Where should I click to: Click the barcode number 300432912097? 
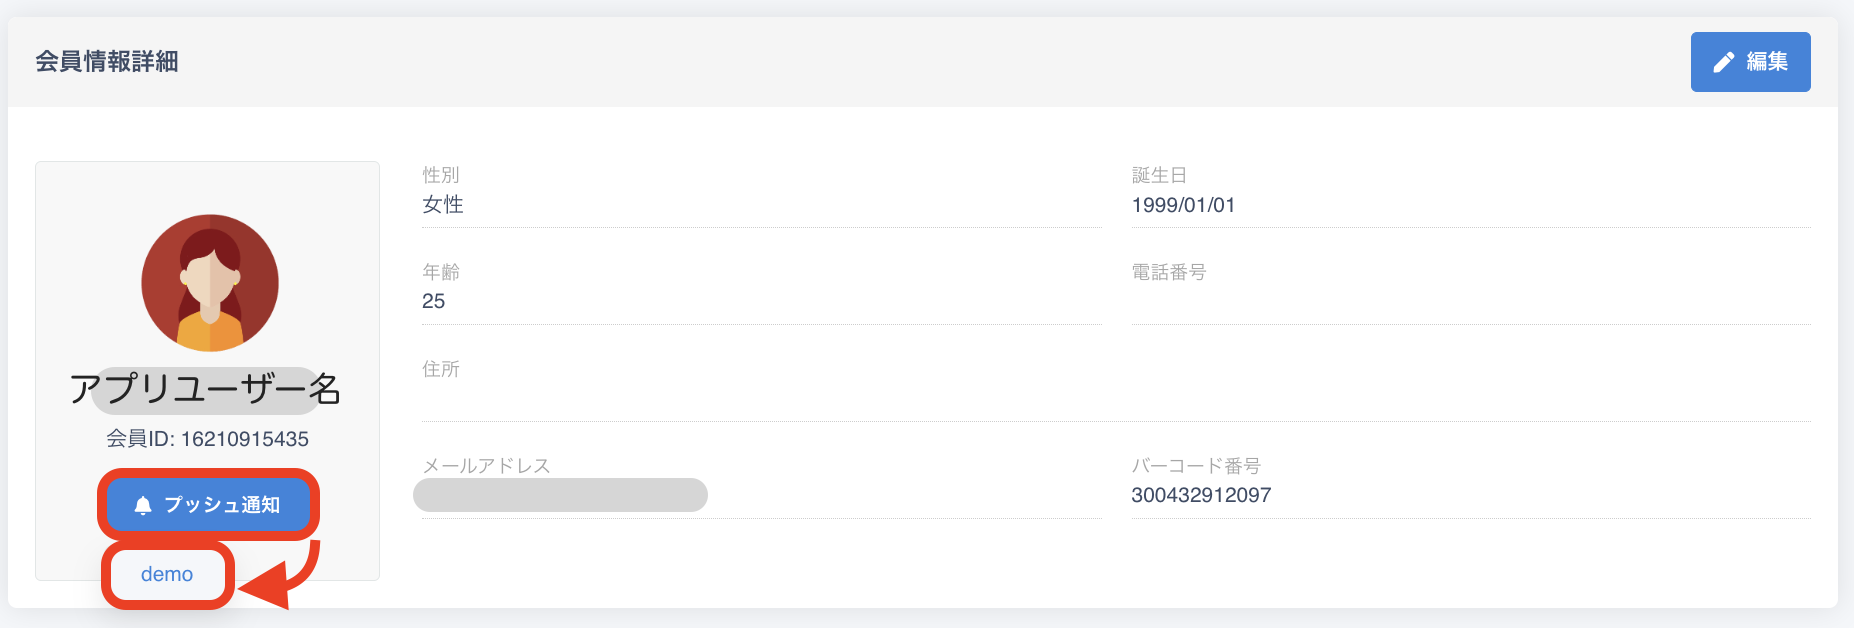[x=1201, y=495]
